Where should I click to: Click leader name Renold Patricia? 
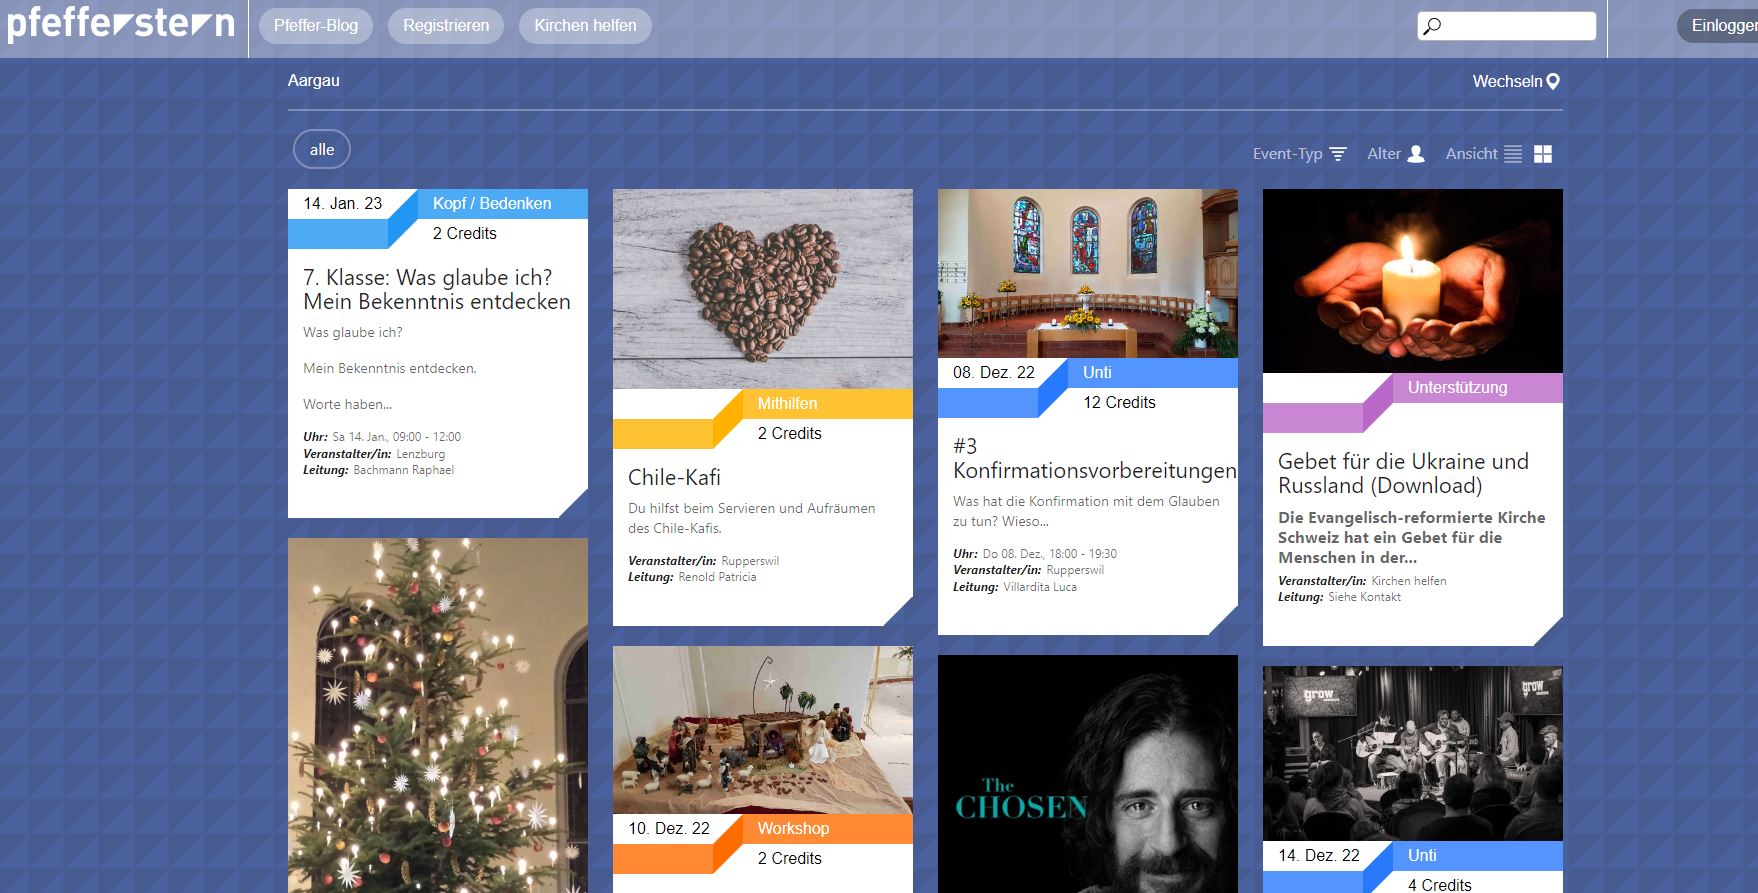point(717,577)
